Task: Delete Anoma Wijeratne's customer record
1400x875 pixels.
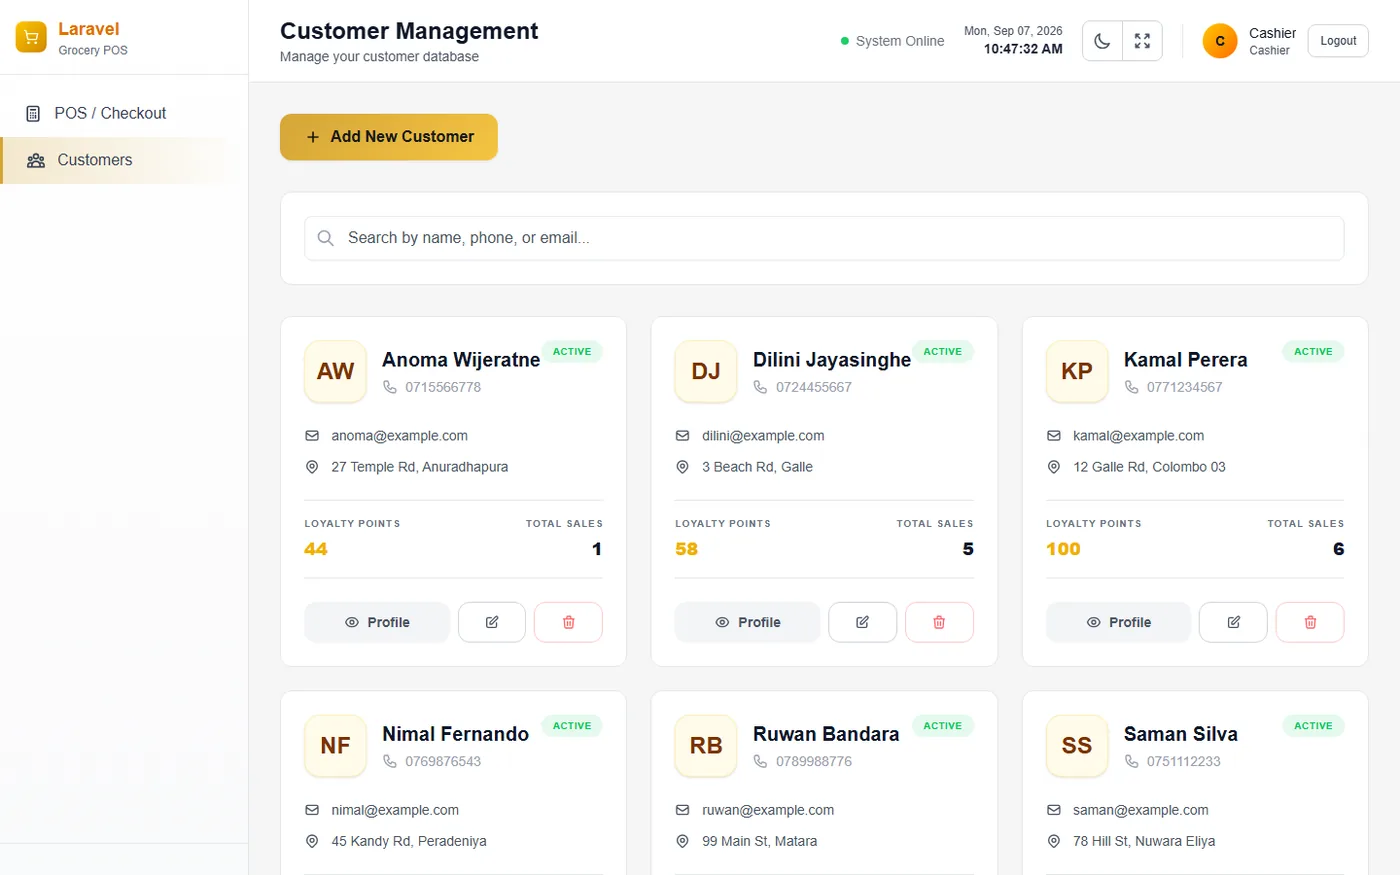Action: coord(568,622)
